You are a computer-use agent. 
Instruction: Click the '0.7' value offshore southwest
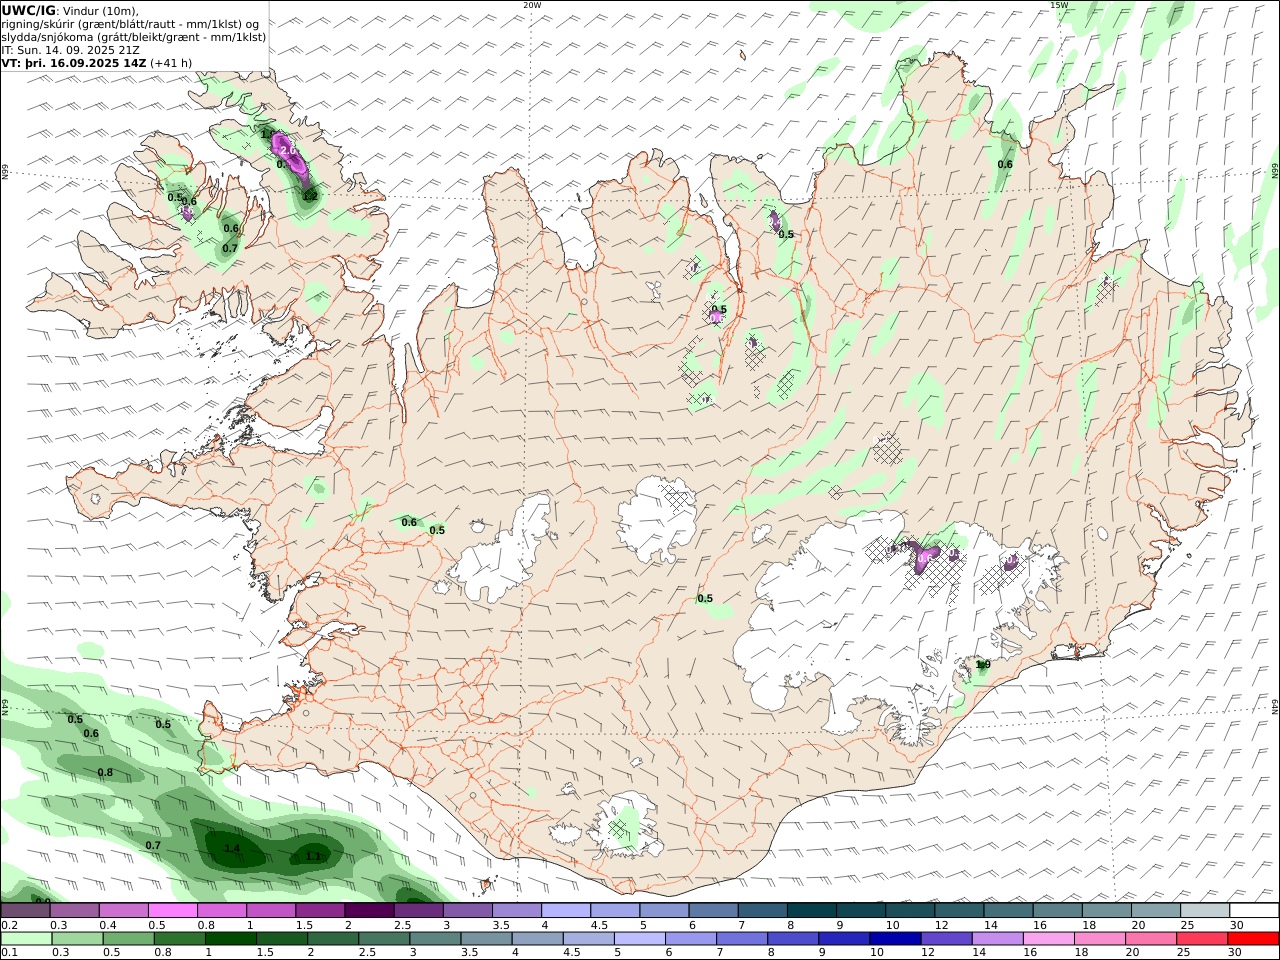(x=153, y=845)
